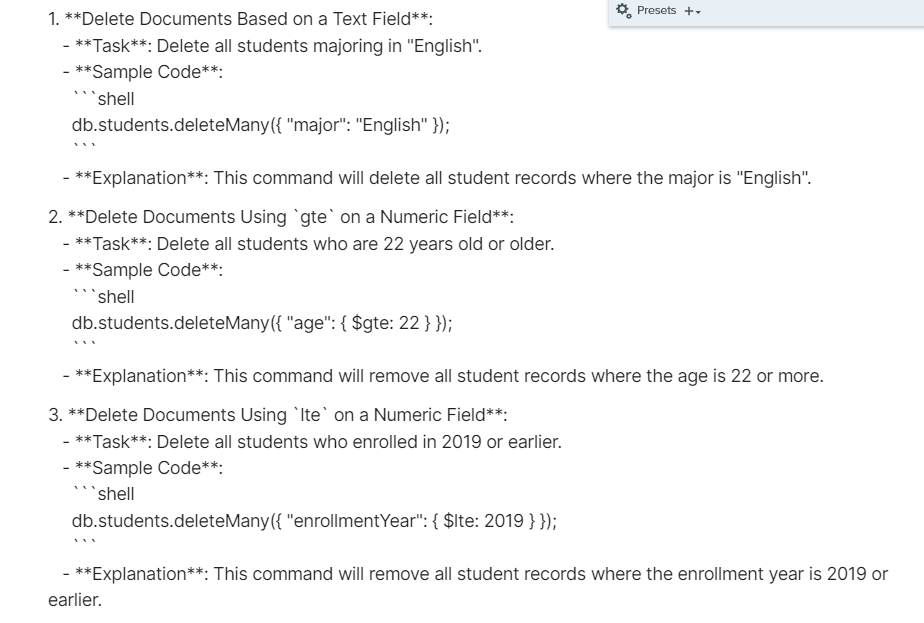This screenshot has height=623, width=924.
Task: Click the Presets label
Action: (655, 10)
